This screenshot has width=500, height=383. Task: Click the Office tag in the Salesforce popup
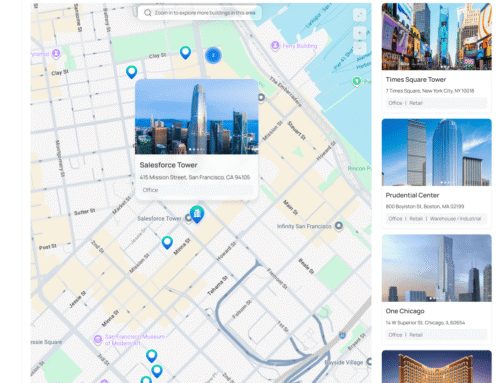tap(150, 190)
